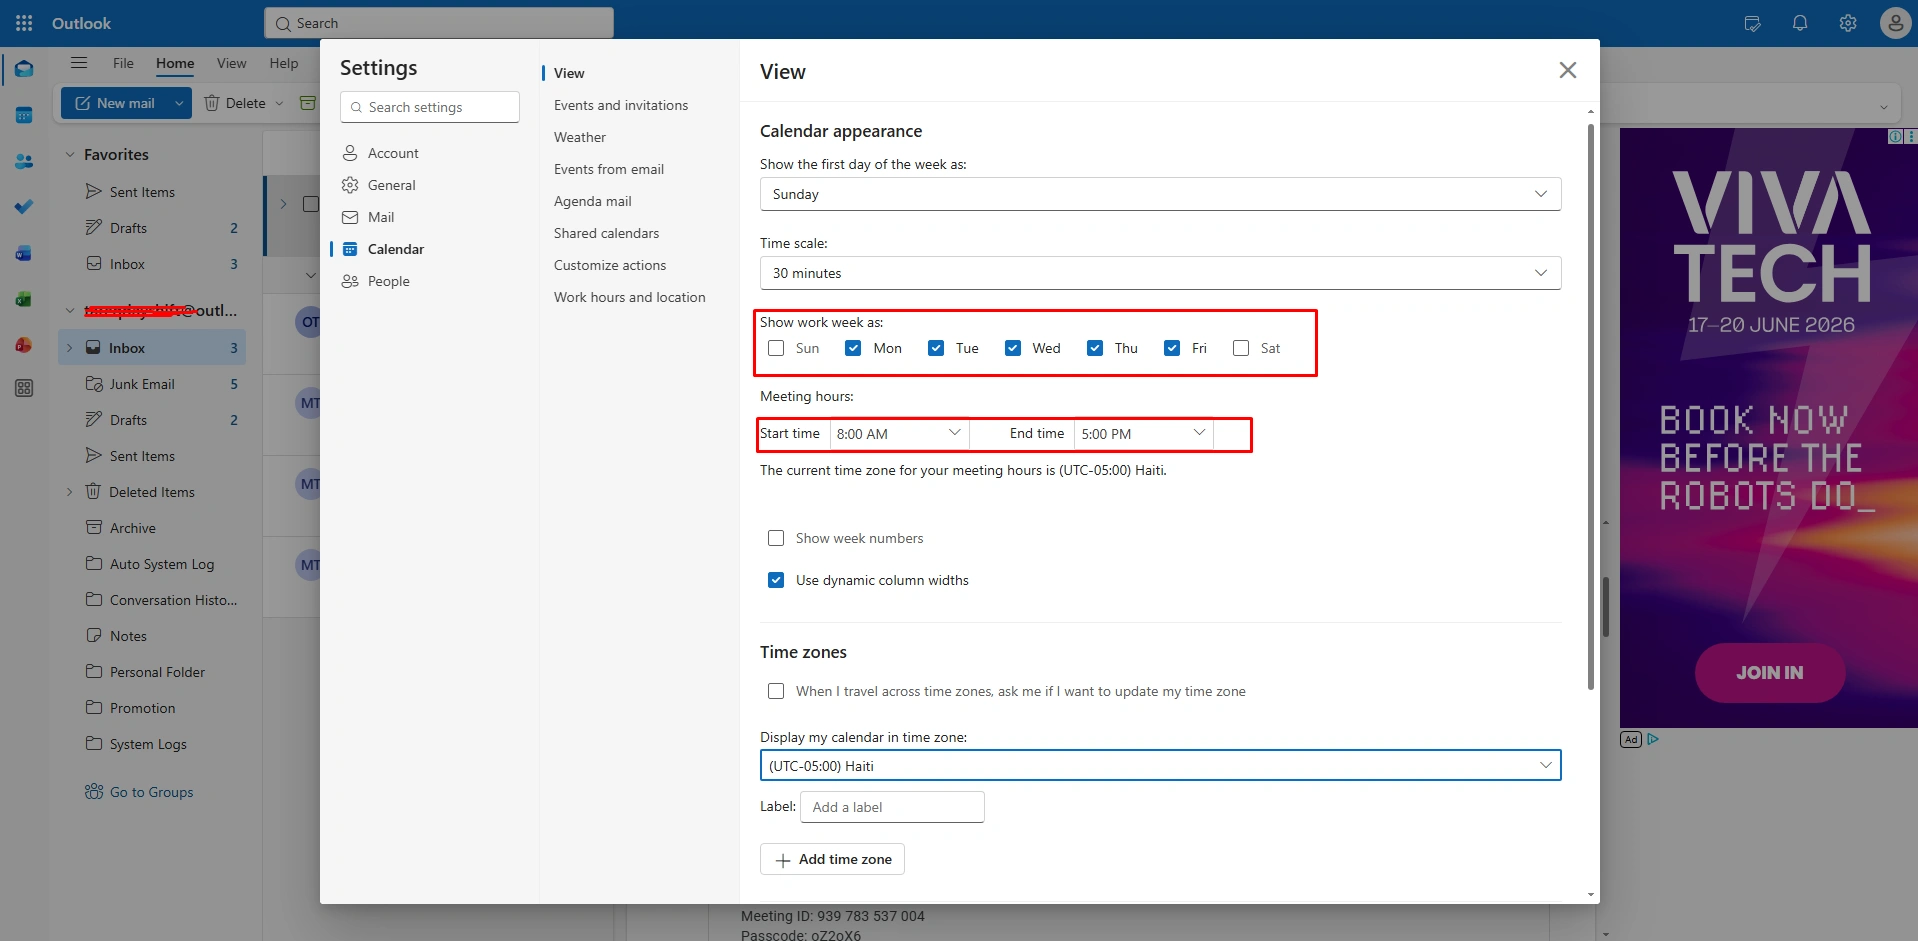This screenshot has width=1918, height=941.
Task: Focus the Search settings field
Action: pyautogui.click(x=430, y=107)
